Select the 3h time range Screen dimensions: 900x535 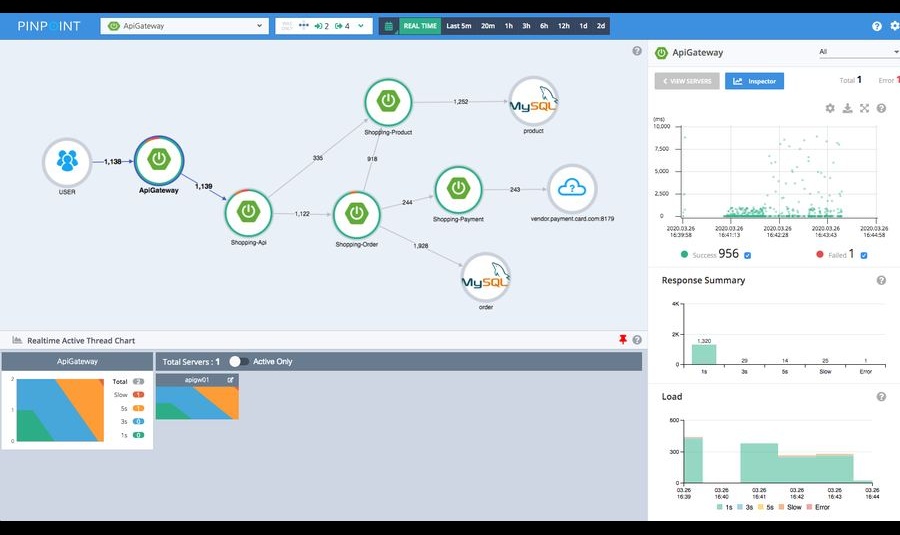pos(526,26)
